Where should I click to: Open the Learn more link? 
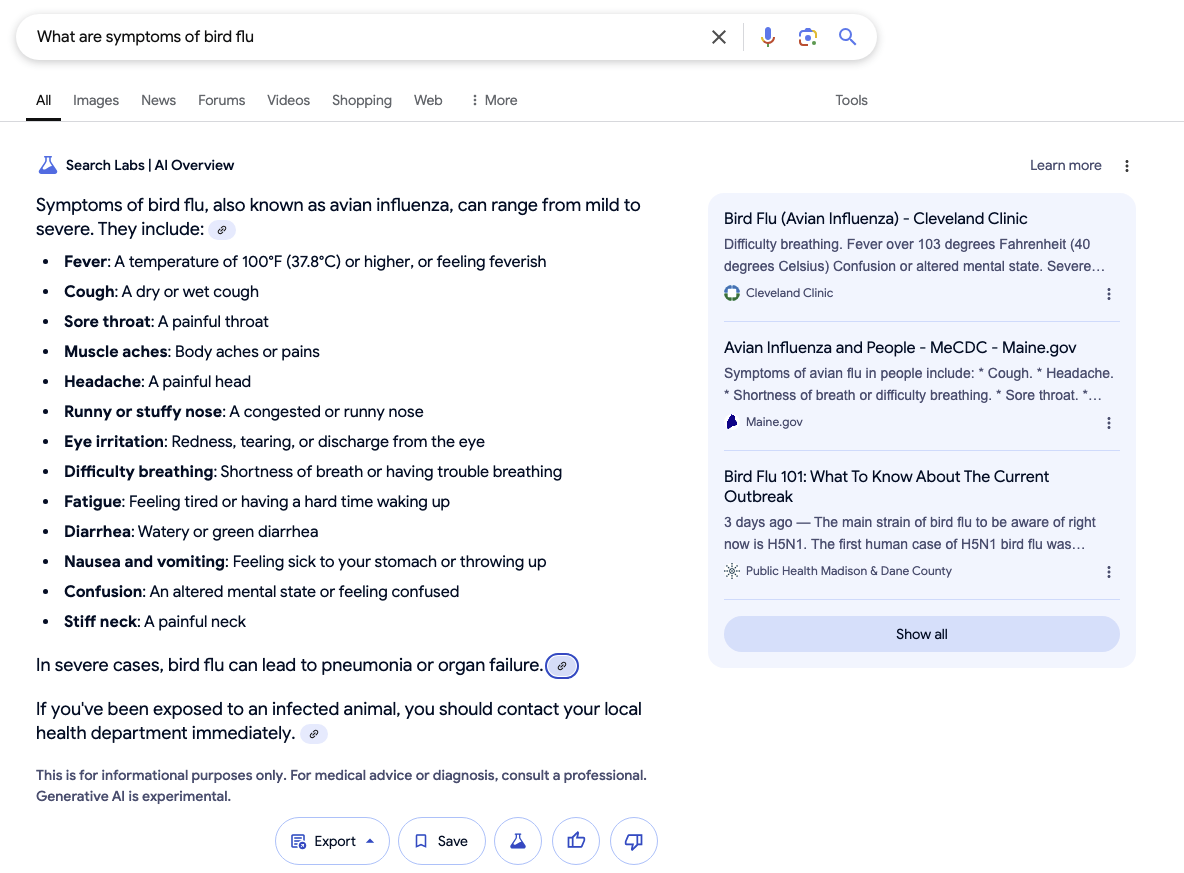(x=1065, y=165)
